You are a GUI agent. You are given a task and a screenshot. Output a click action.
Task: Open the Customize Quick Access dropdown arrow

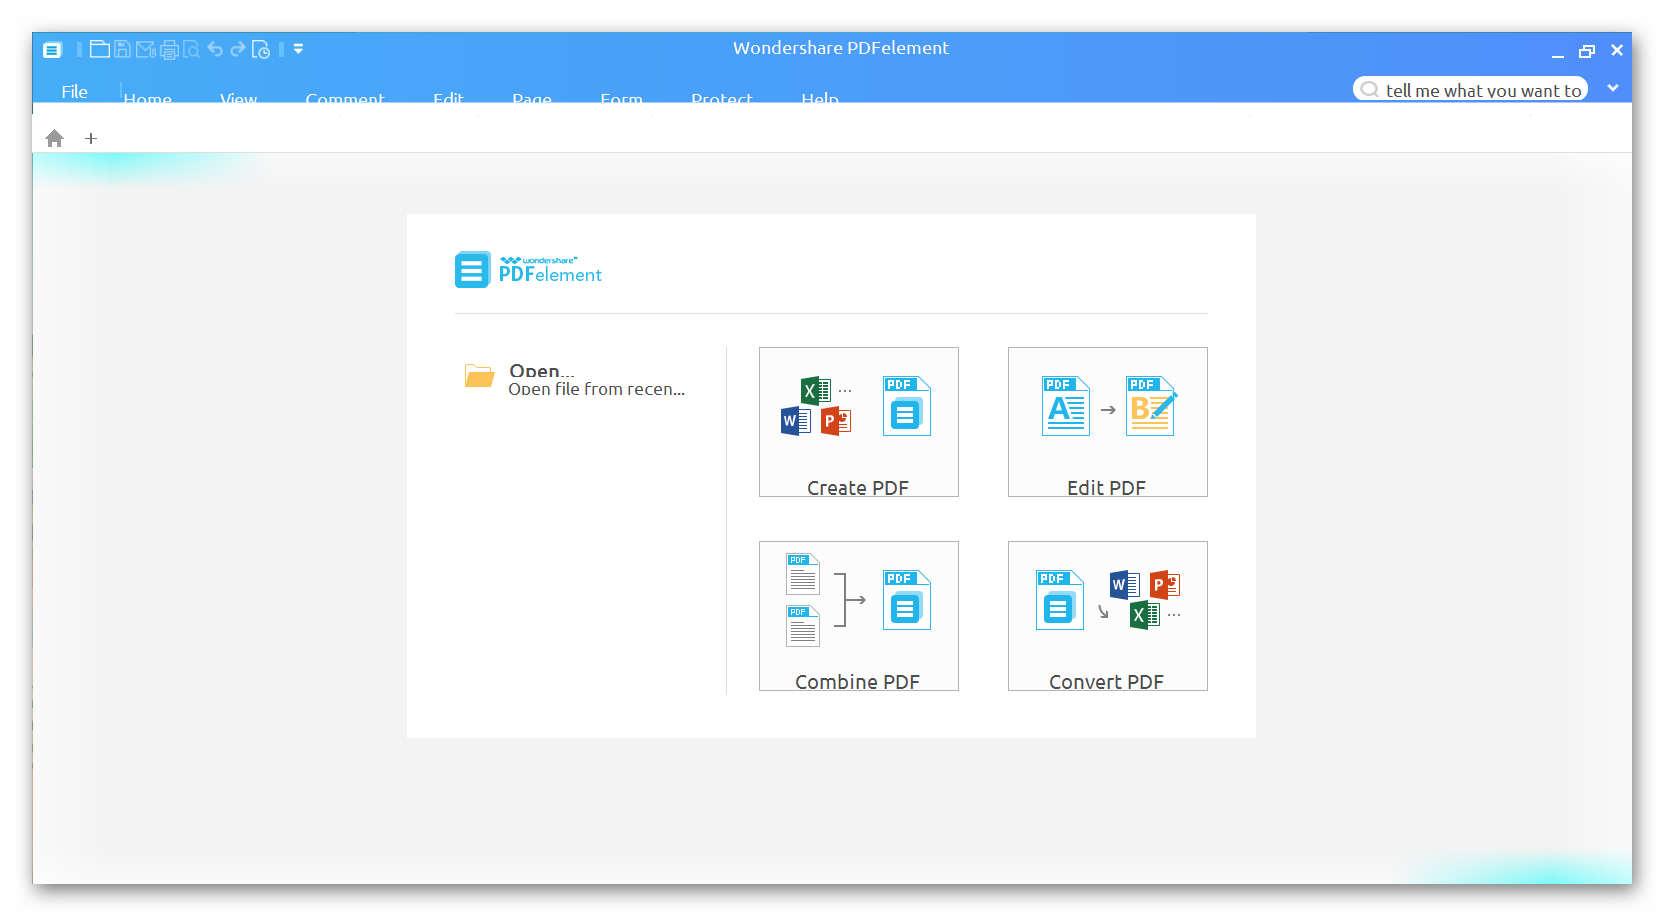click(x=298, y=48)
